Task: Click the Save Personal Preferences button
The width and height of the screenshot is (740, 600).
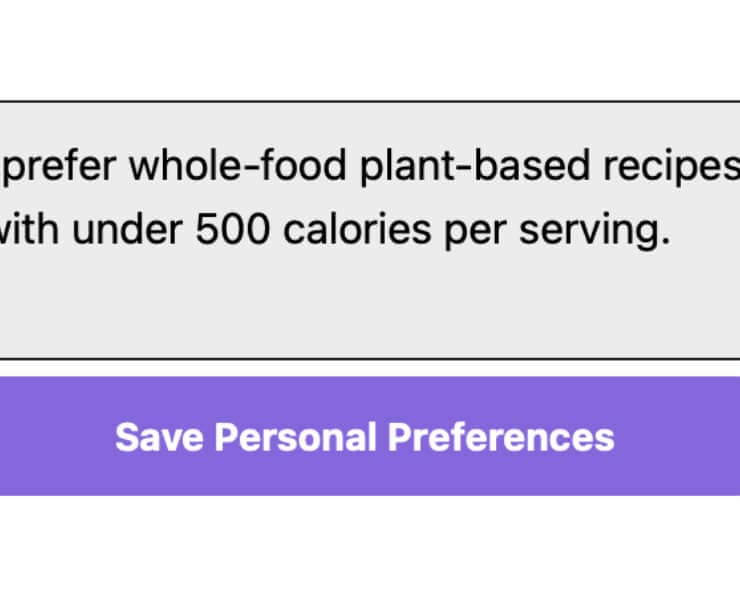Action: 365,437
